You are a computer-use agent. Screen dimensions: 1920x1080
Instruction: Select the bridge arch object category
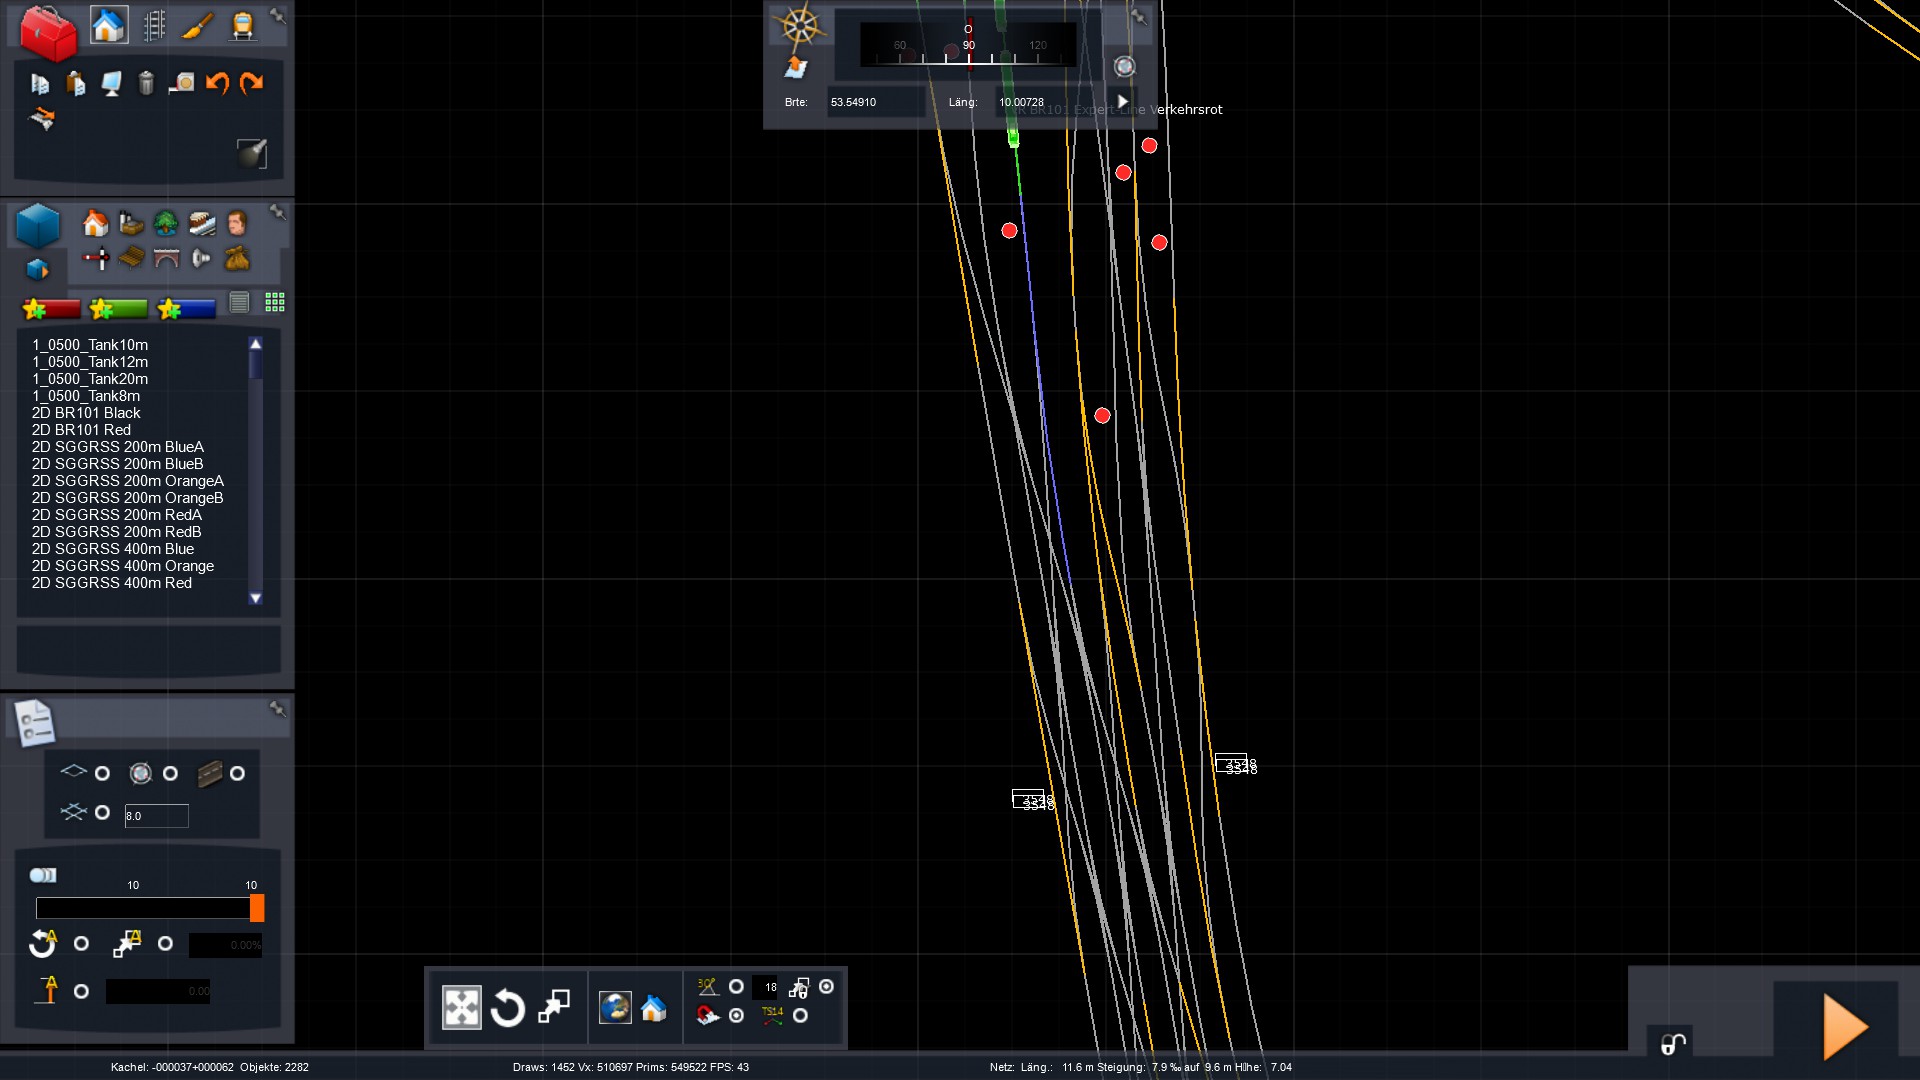point(166,259)
